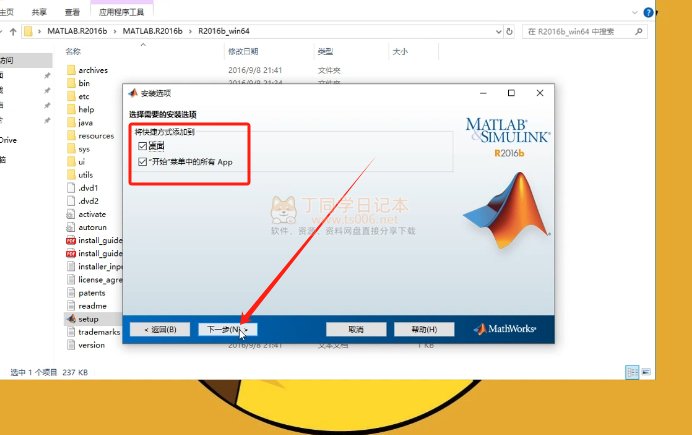Select the autorun file icon
The image size is (692, 435).
point(71,227)
